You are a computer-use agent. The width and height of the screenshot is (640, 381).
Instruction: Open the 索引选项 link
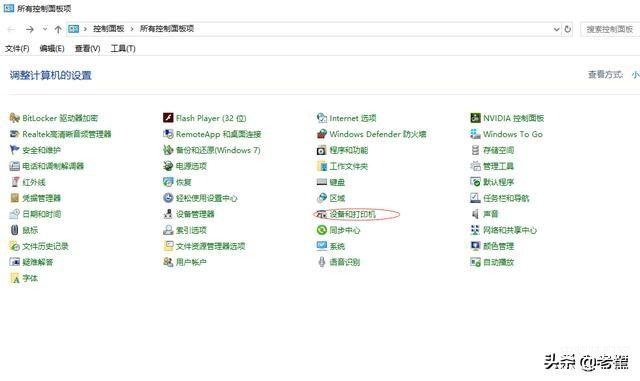[x=191, y=230]
